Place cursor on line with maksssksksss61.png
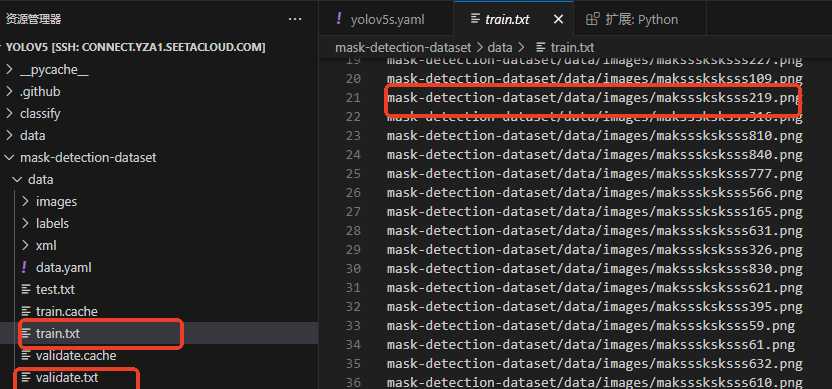Image resolution: width=832 pixels, height=389 pixels. [x=591, y=345]
